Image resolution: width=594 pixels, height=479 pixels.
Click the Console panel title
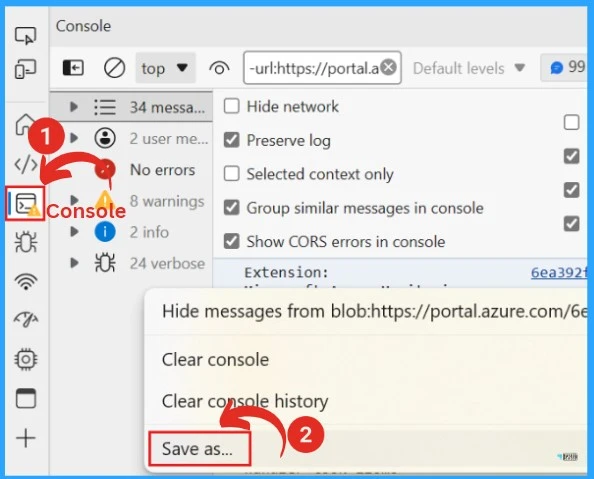click(83, 26)
